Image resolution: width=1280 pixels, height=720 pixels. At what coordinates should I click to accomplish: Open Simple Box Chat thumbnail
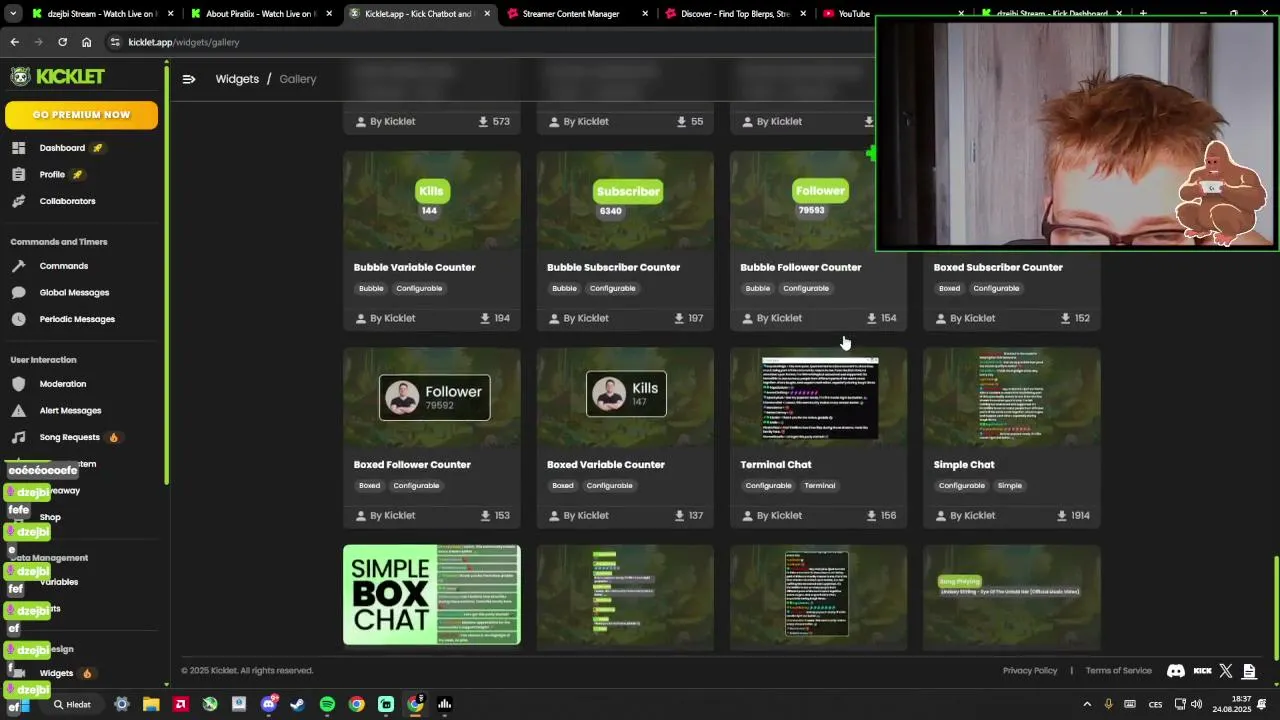[431, 595]
